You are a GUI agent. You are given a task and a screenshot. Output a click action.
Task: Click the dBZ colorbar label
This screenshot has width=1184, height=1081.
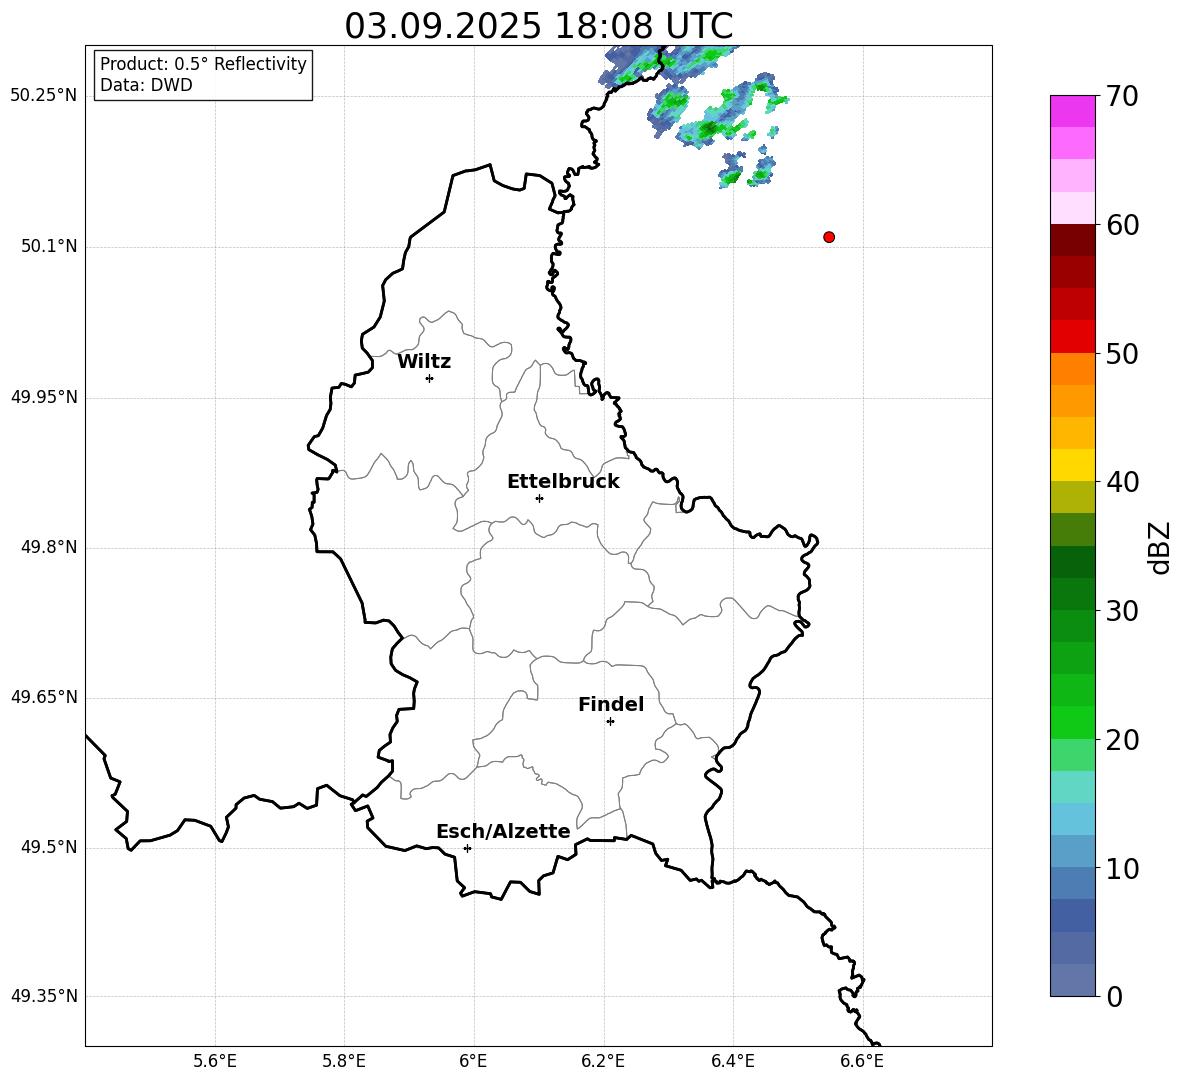tap(1159, 547)
